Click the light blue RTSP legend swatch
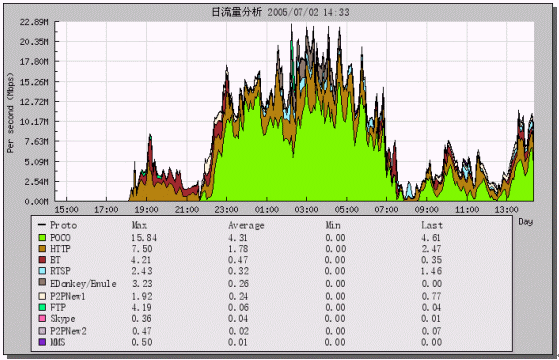 (42, 271)
